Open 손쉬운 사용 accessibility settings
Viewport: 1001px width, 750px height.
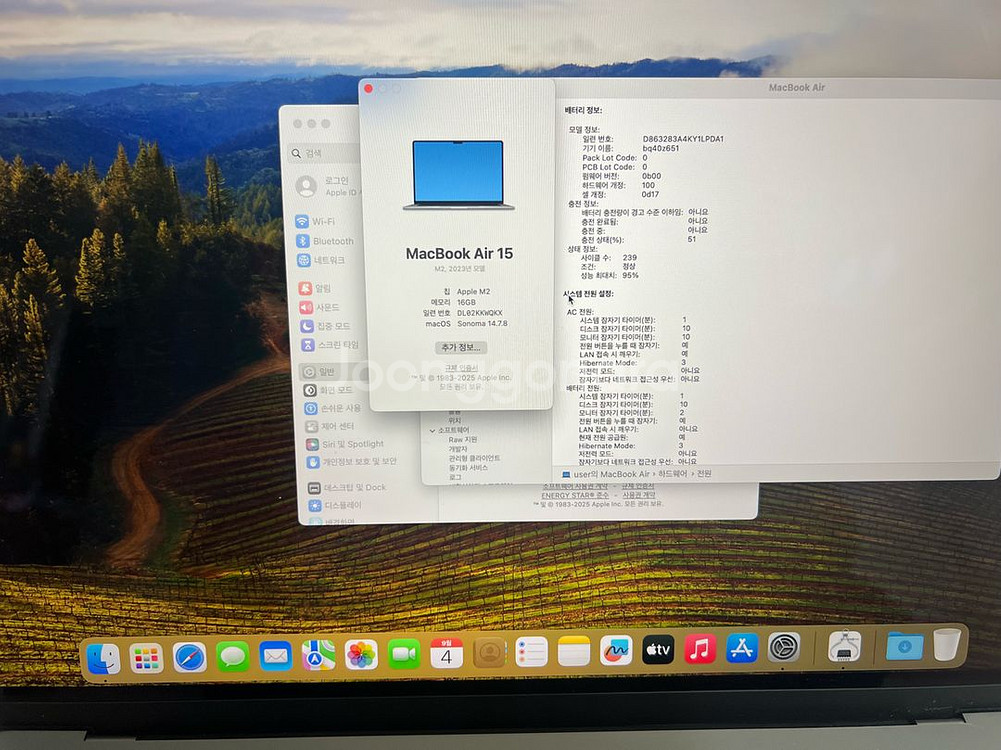(332, 408)
